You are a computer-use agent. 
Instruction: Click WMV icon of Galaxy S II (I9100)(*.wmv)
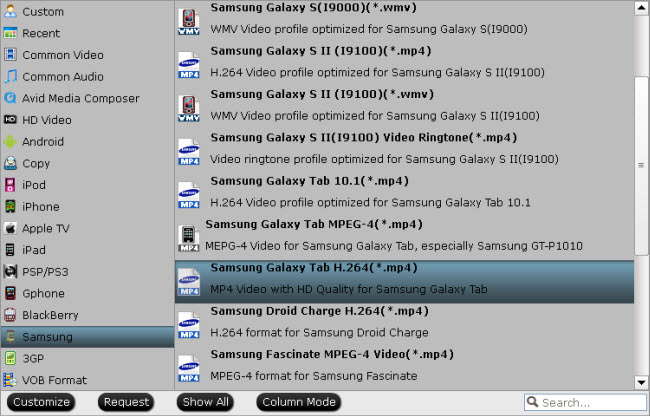(189, 108)
